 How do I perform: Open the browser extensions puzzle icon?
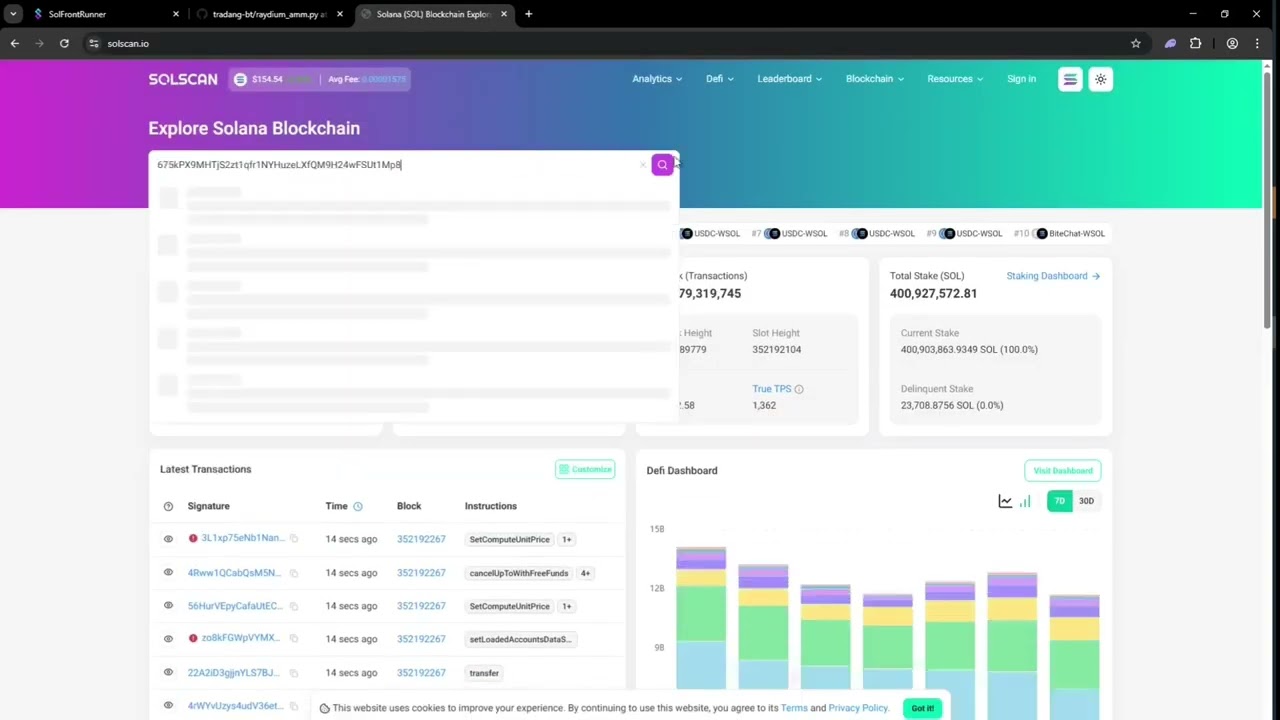pyautogui.click(x=1195, y=43)
